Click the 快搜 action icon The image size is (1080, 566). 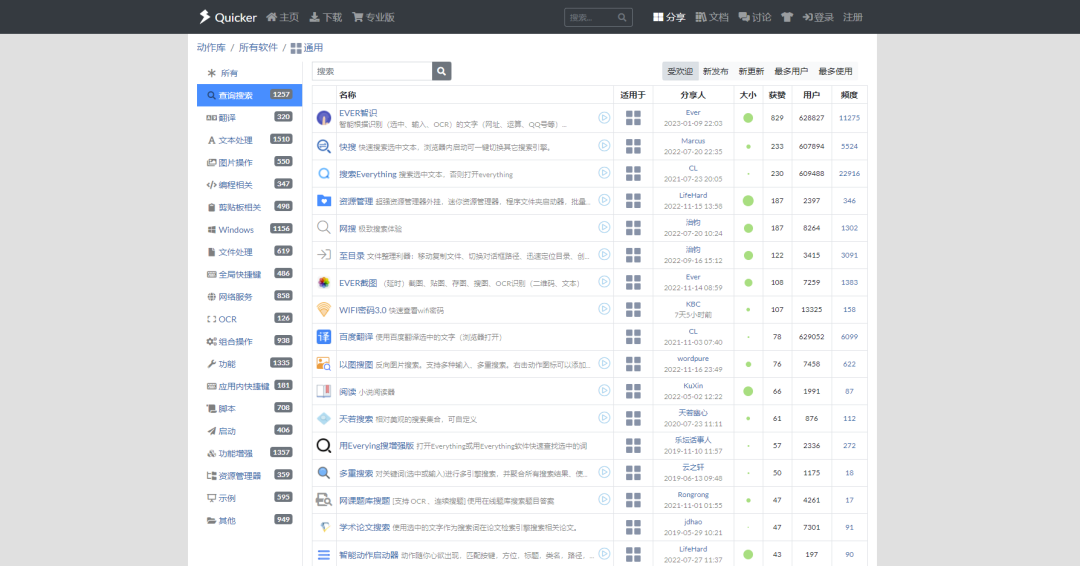click(x=324, y=146)
